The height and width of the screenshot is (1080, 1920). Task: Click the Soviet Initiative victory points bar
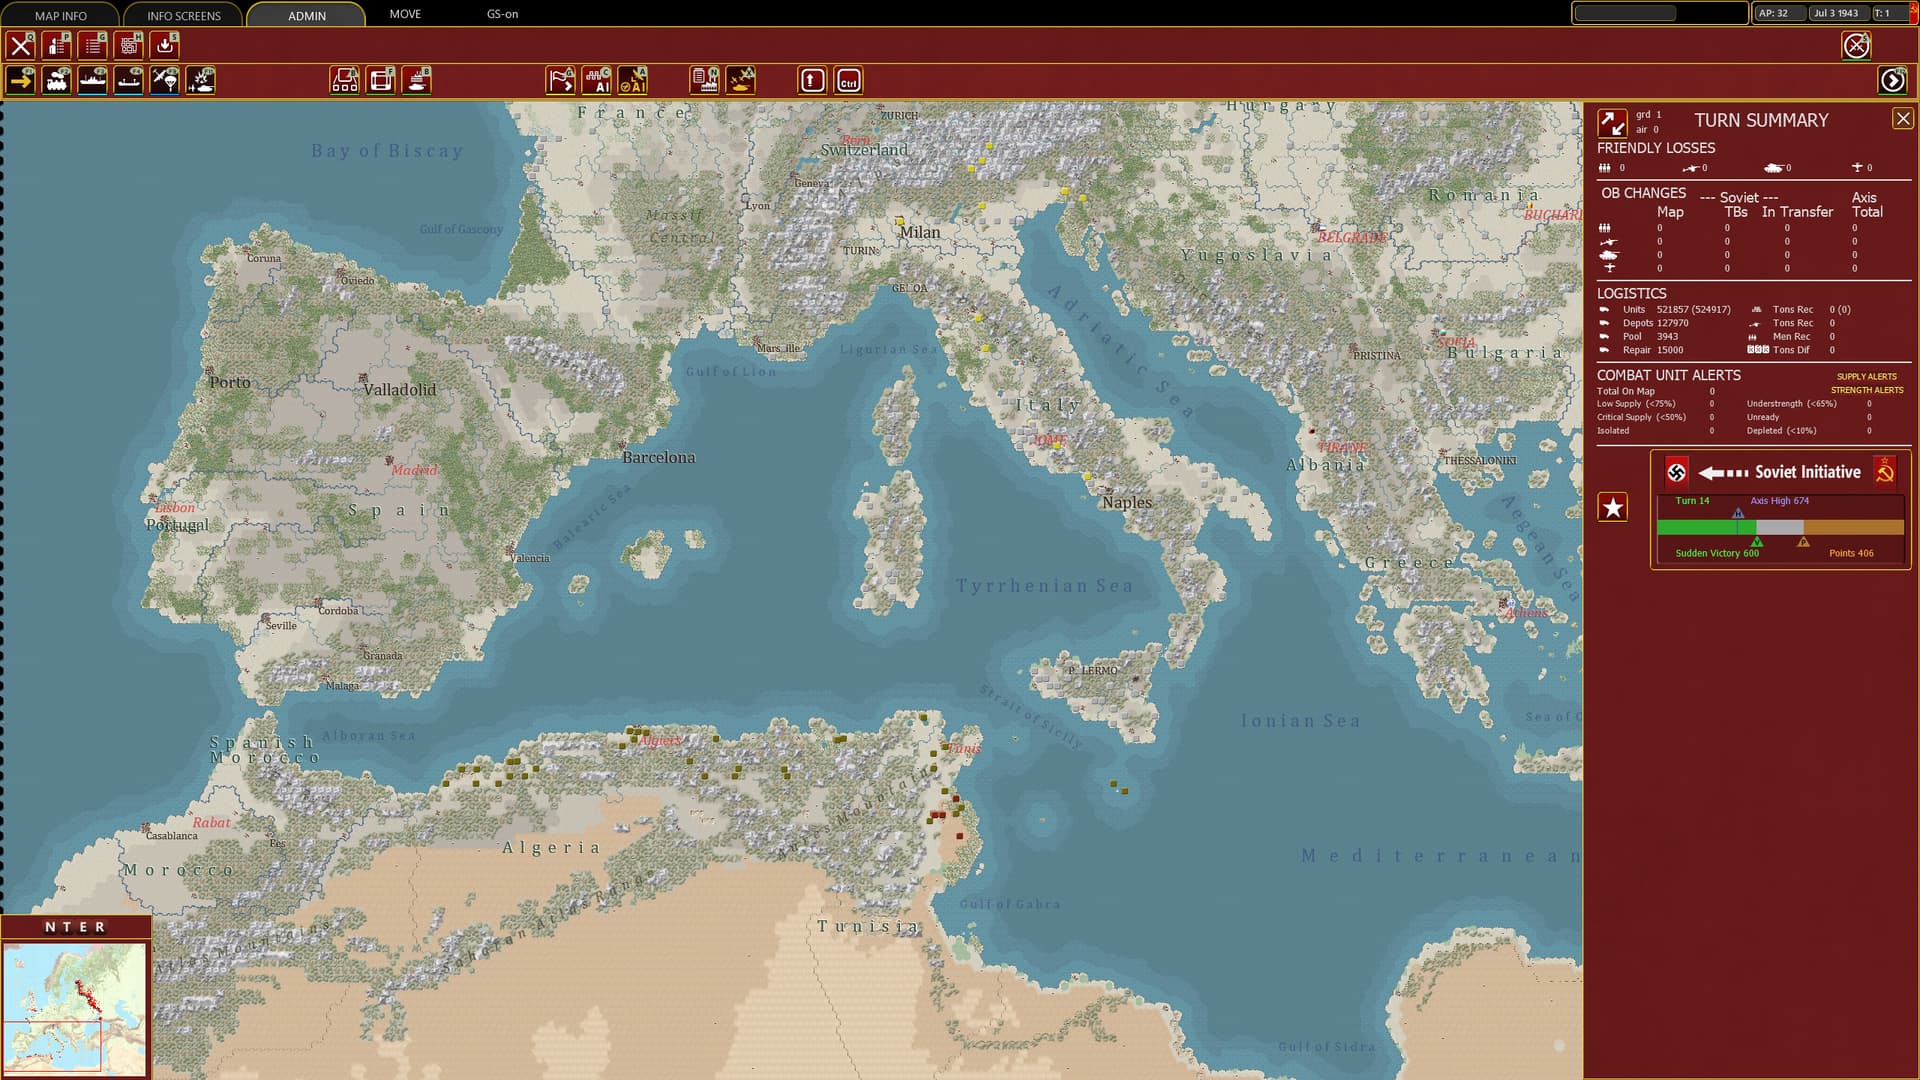click(x=1780, y=527)
